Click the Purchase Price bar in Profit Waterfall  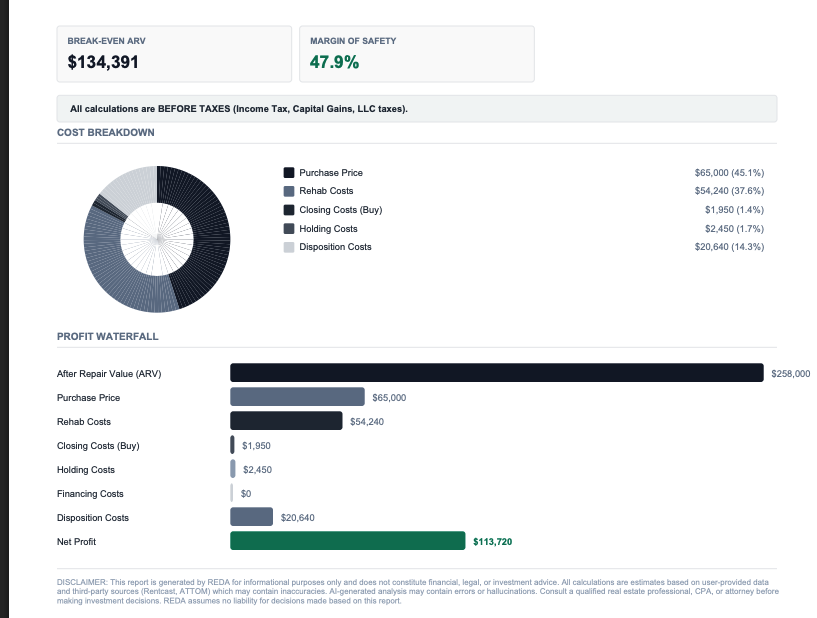coord(298,397)
